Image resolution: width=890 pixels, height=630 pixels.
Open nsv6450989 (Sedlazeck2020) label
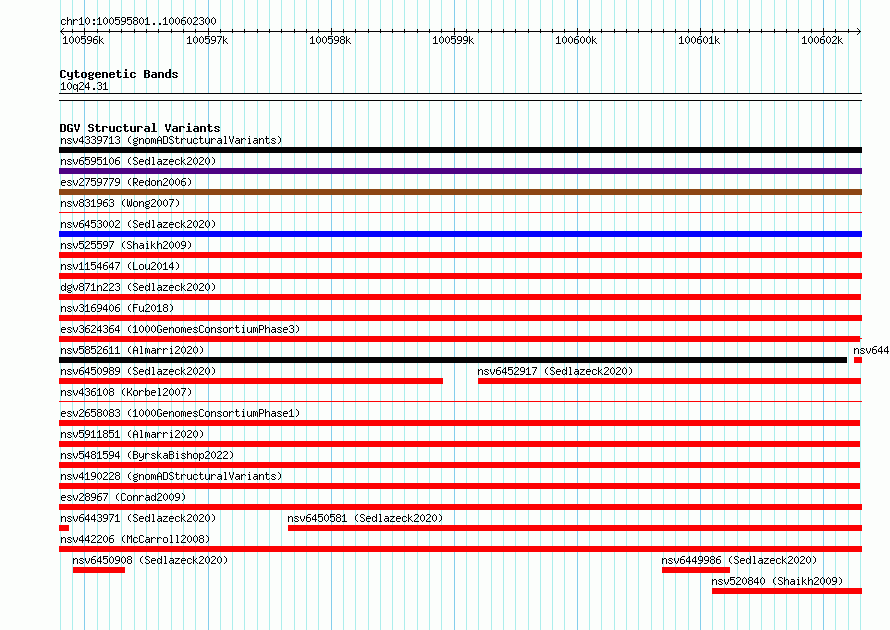point(138,371)
